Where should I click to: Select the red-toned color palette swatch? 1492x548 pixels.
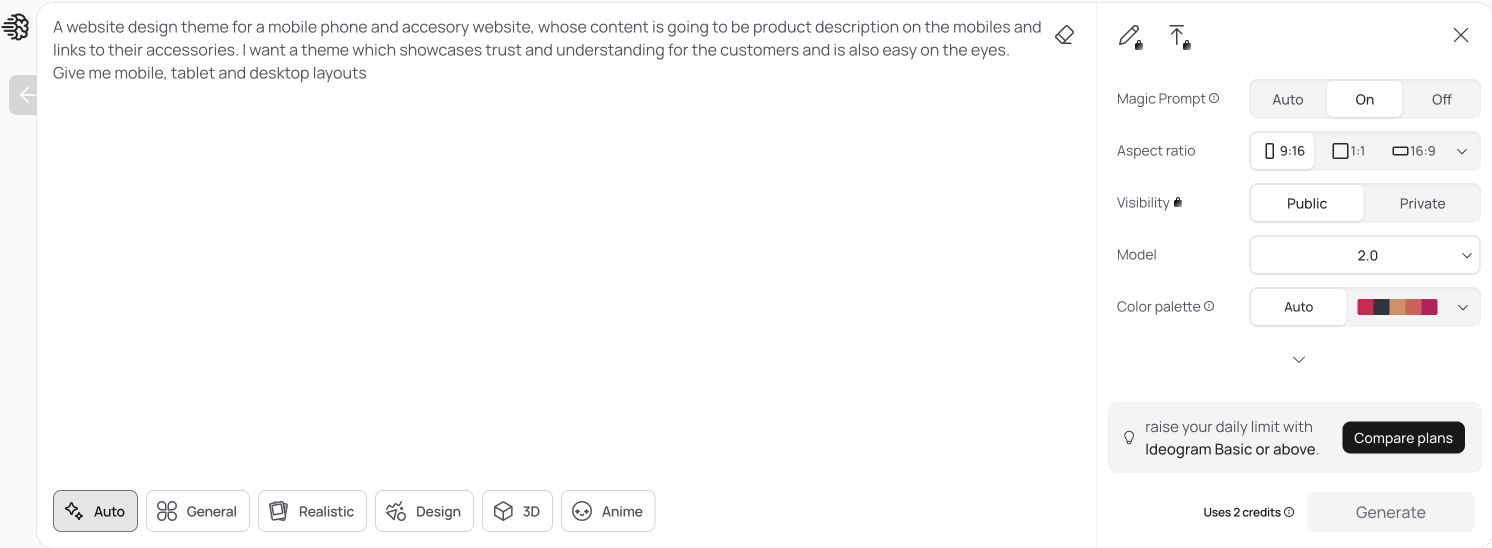[x=1397, y=307]
